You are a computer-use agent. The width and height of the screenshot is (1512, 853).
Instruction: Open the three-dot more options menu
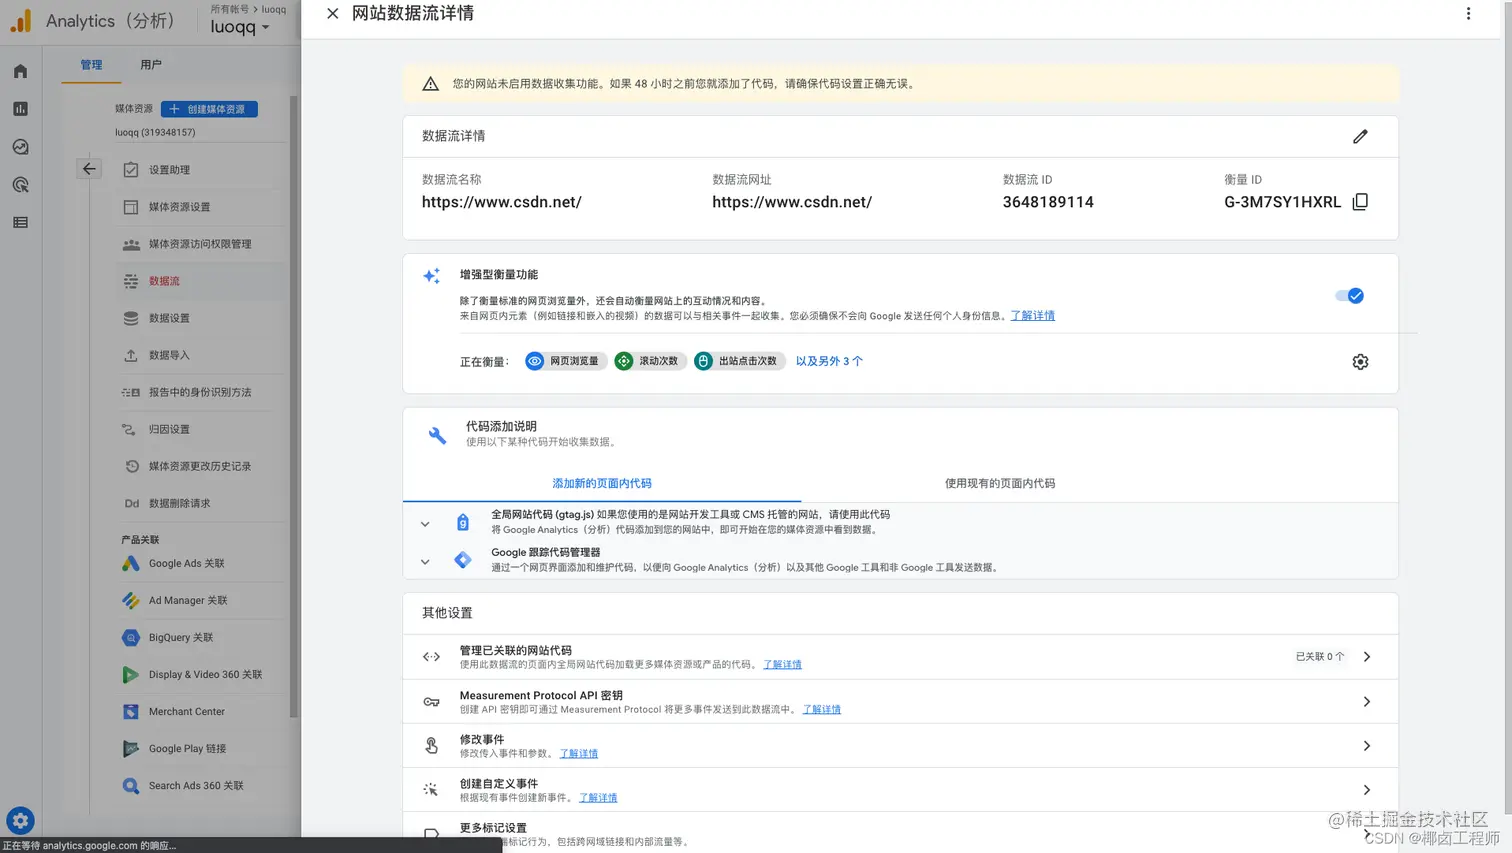(x=1468, y=14)
